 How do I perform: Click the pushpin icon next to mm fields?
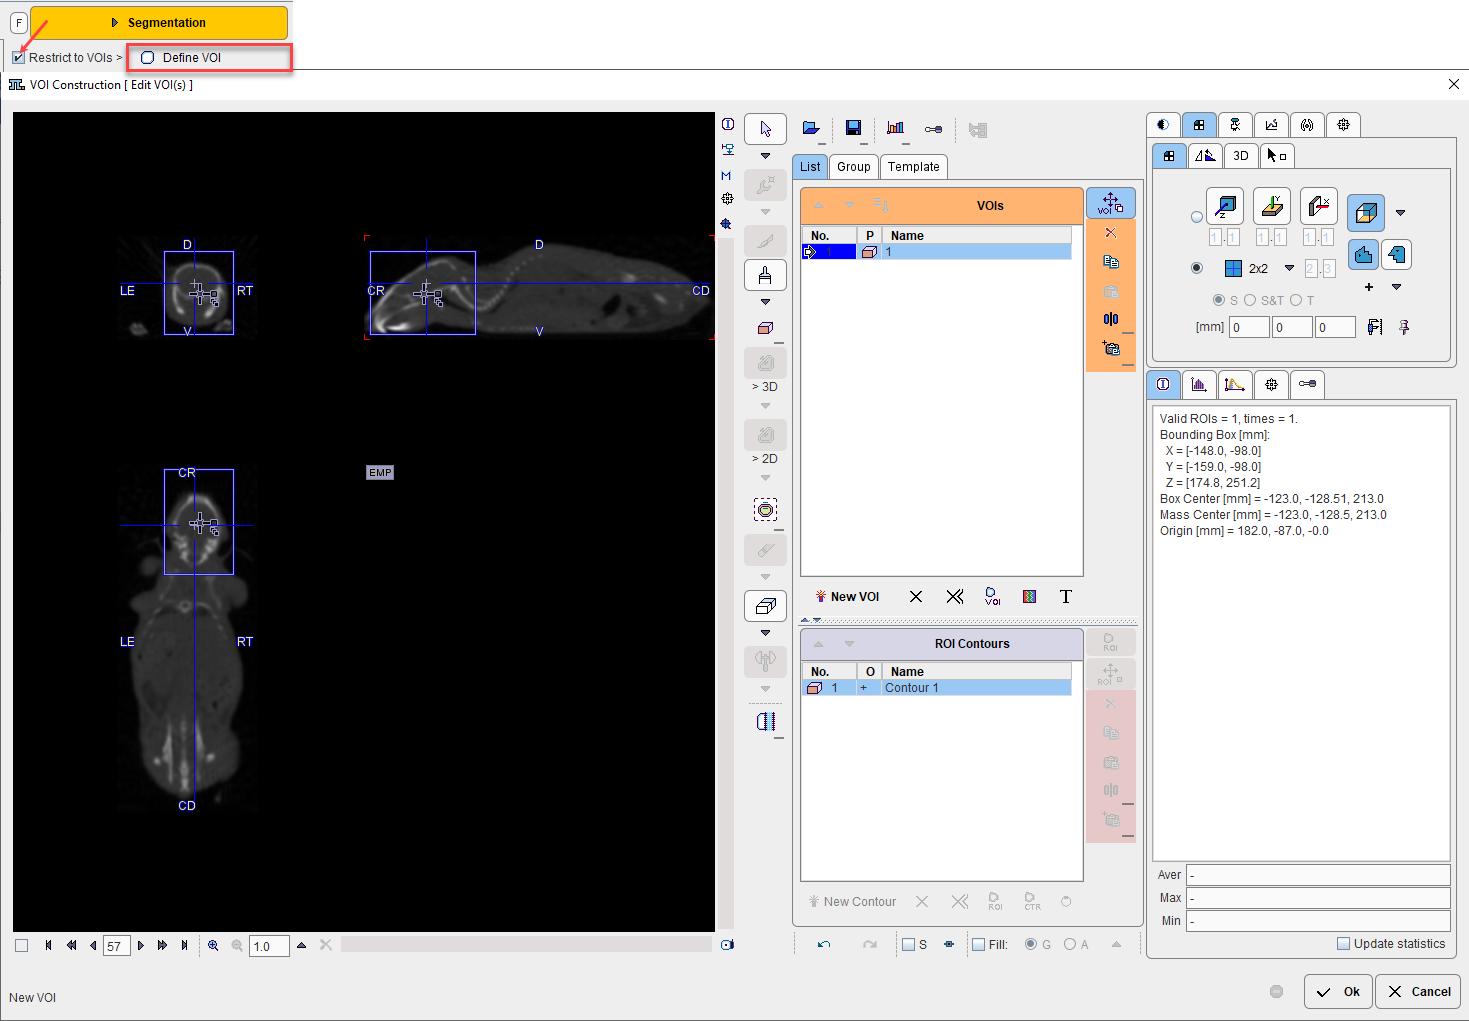[1404, 327]
